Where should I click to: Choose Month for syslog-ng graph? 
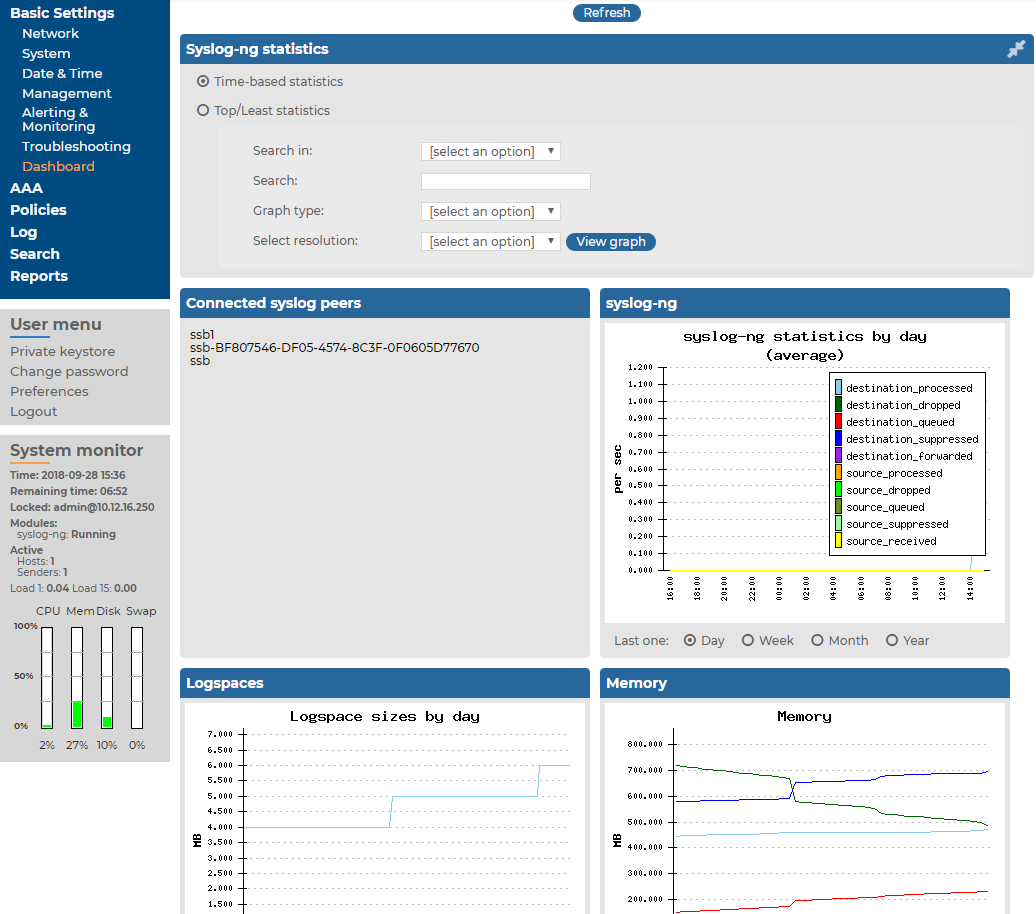click(x=817, y=640)
